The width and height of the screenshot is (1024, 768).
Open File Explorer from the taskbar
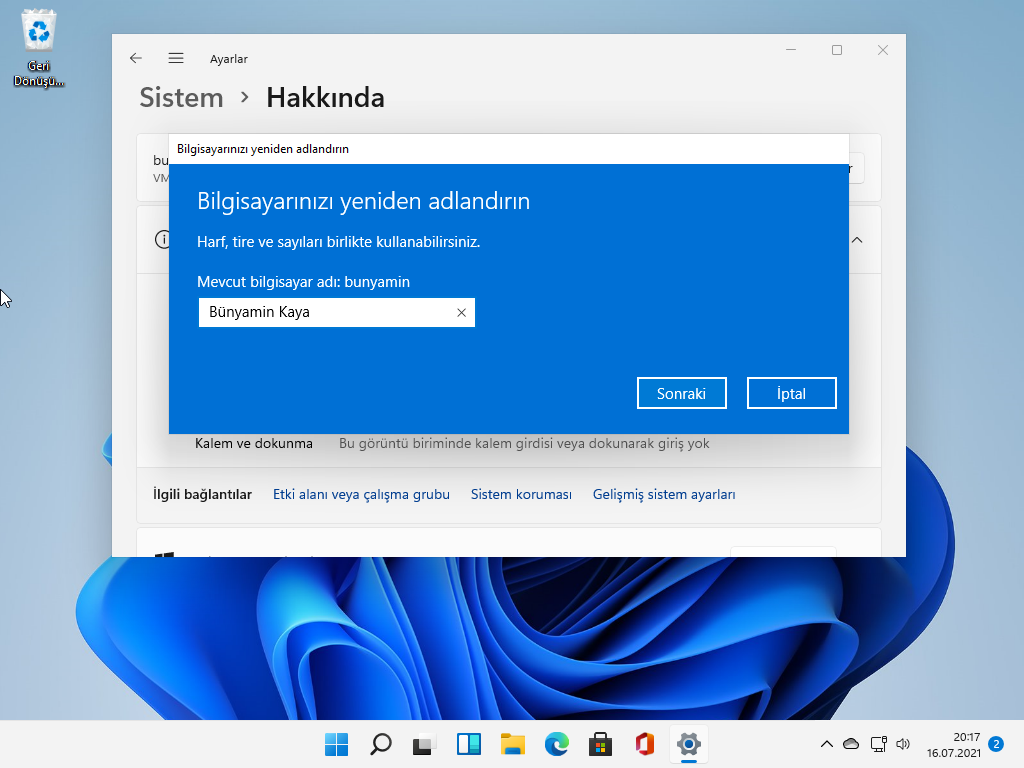pyautogui.click(x=512, y=744)
